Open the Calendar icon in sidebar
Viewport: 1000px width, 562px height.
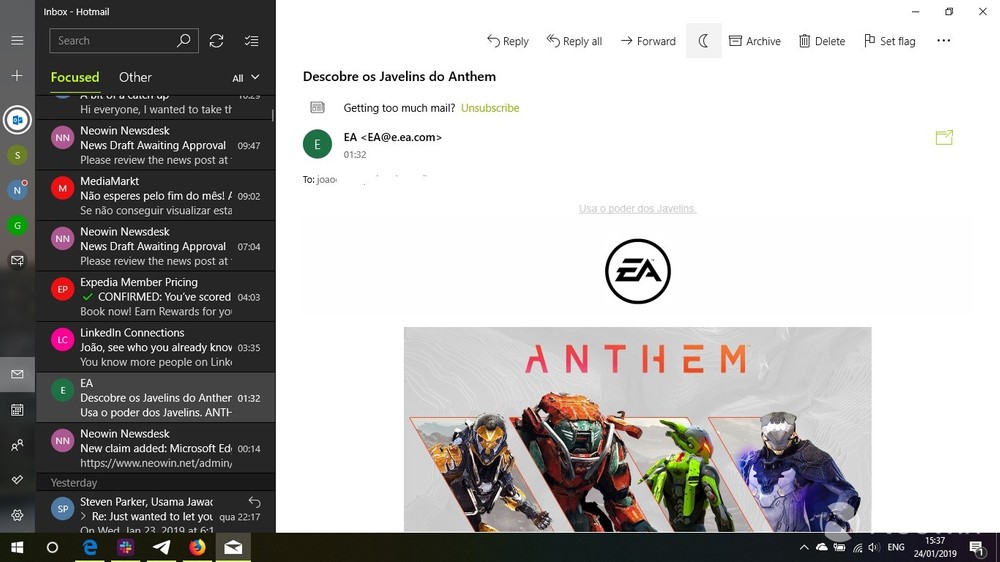[17, 410]
